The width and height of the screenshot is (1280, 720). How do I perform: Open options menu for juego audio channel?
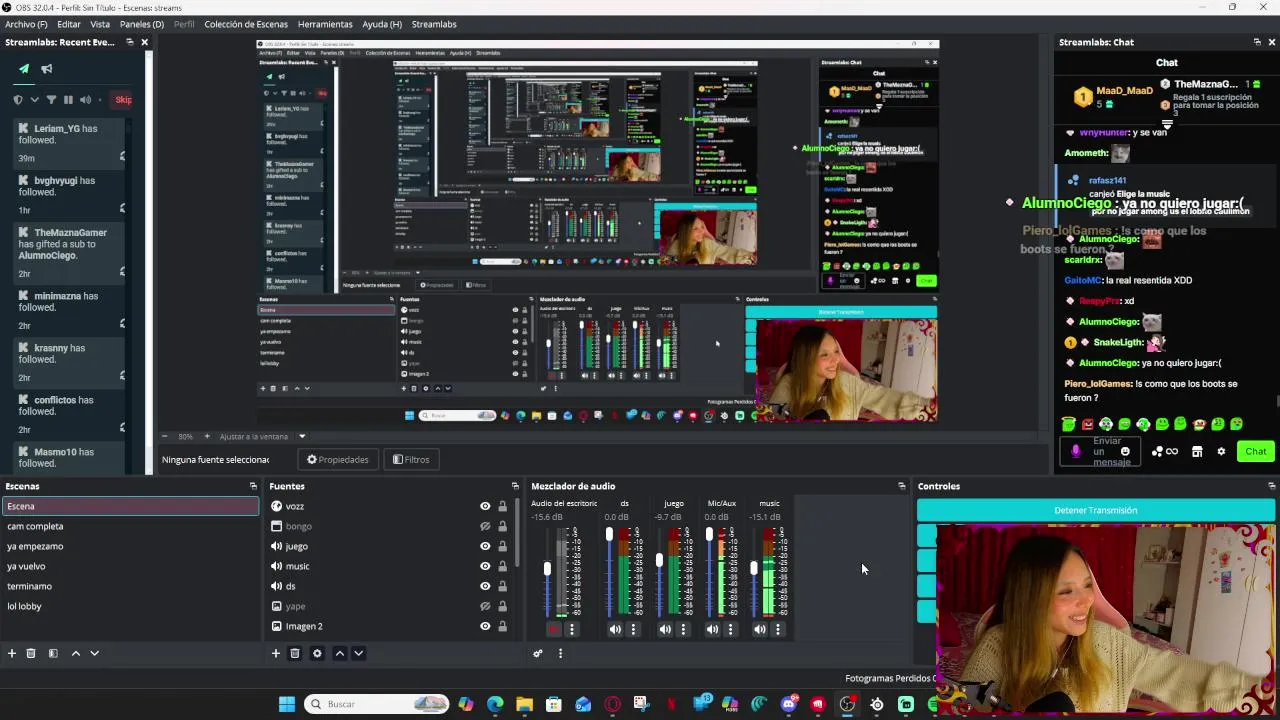[683, 629]
